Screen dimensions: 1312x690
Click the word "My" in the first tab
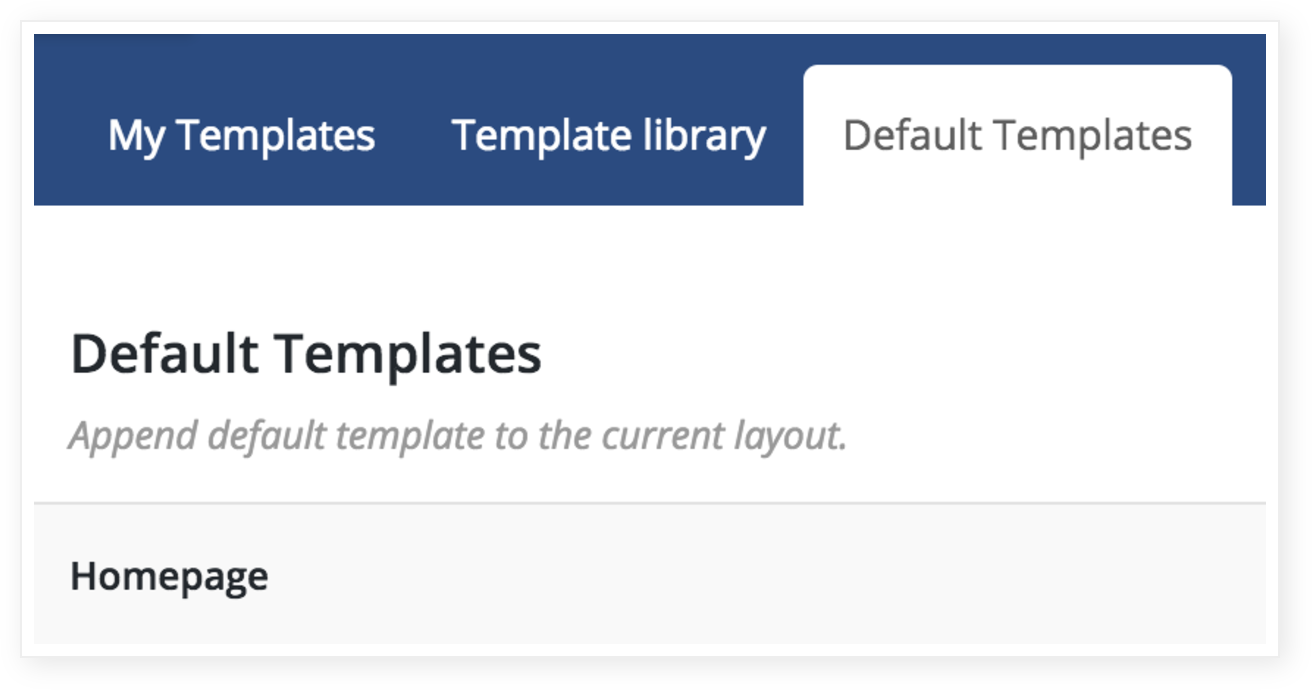pyautogui.click(x=136, y=136)
